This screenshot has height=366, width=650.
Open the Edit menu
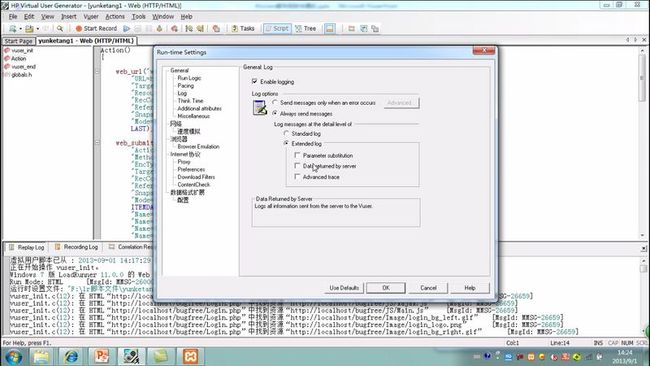pyautogui.click(x=29, y=17)
